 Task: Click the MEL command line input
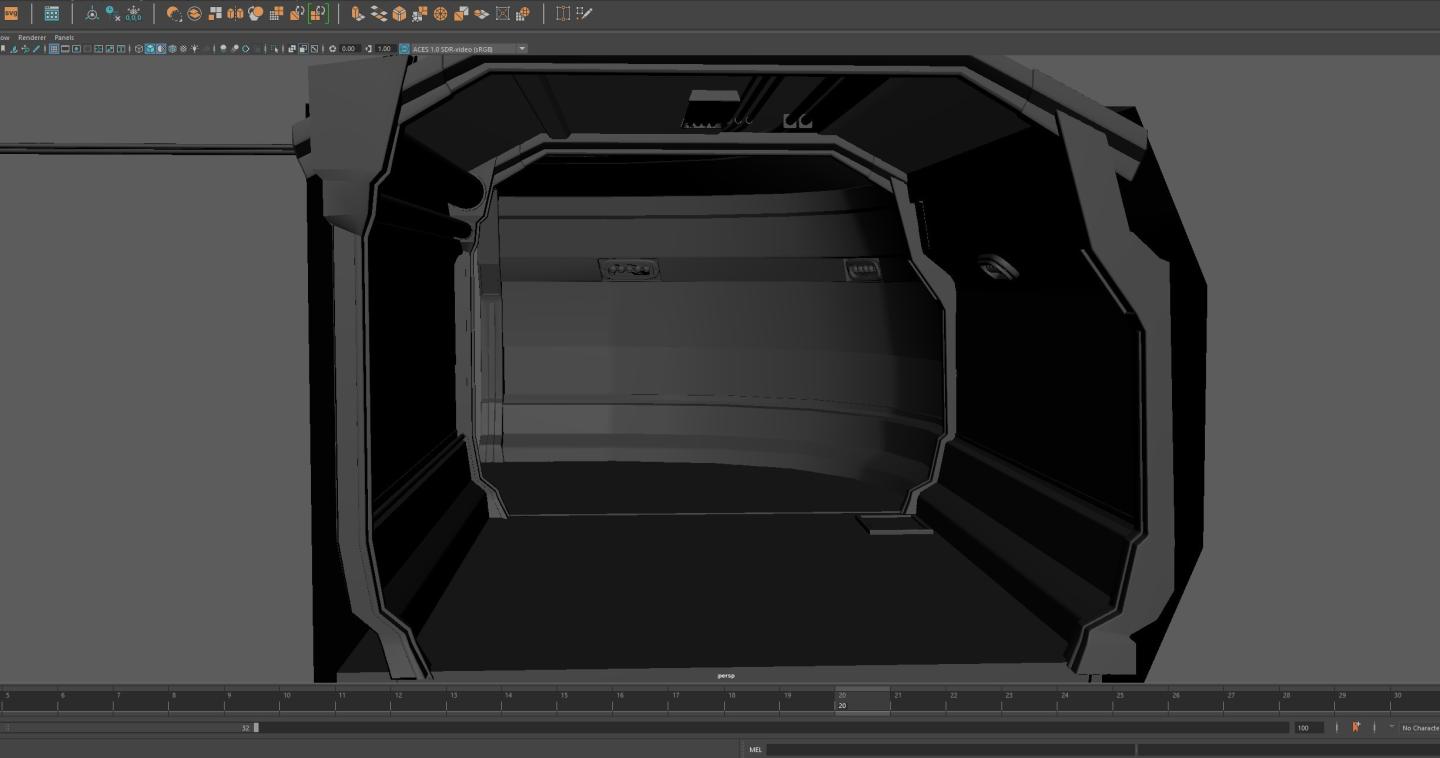(x=950, y=749)
